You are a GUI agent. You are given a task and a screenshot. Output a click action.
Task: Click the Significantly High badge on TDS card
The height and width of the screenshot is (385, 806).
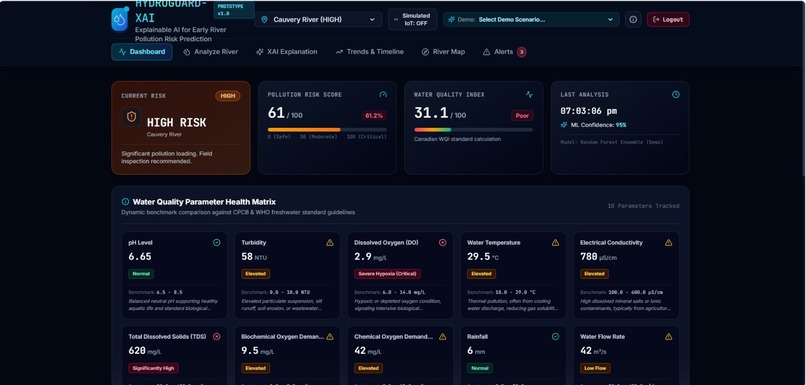point(153,368)
